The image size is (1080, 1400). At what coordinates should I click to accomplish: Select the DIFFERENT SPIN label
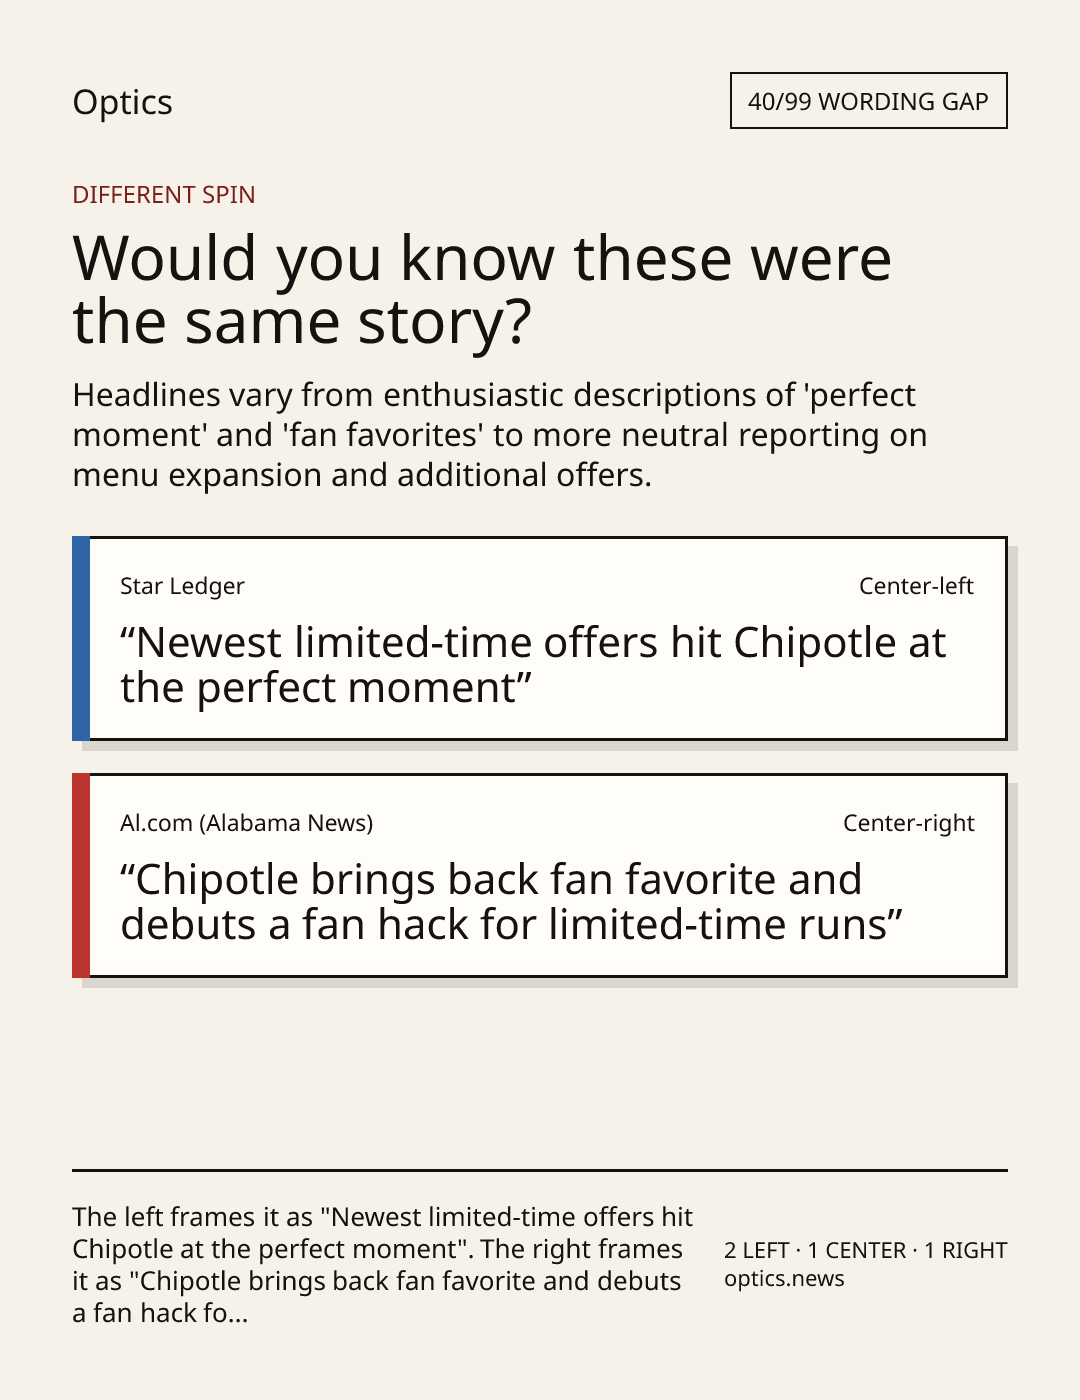[164, 194]
